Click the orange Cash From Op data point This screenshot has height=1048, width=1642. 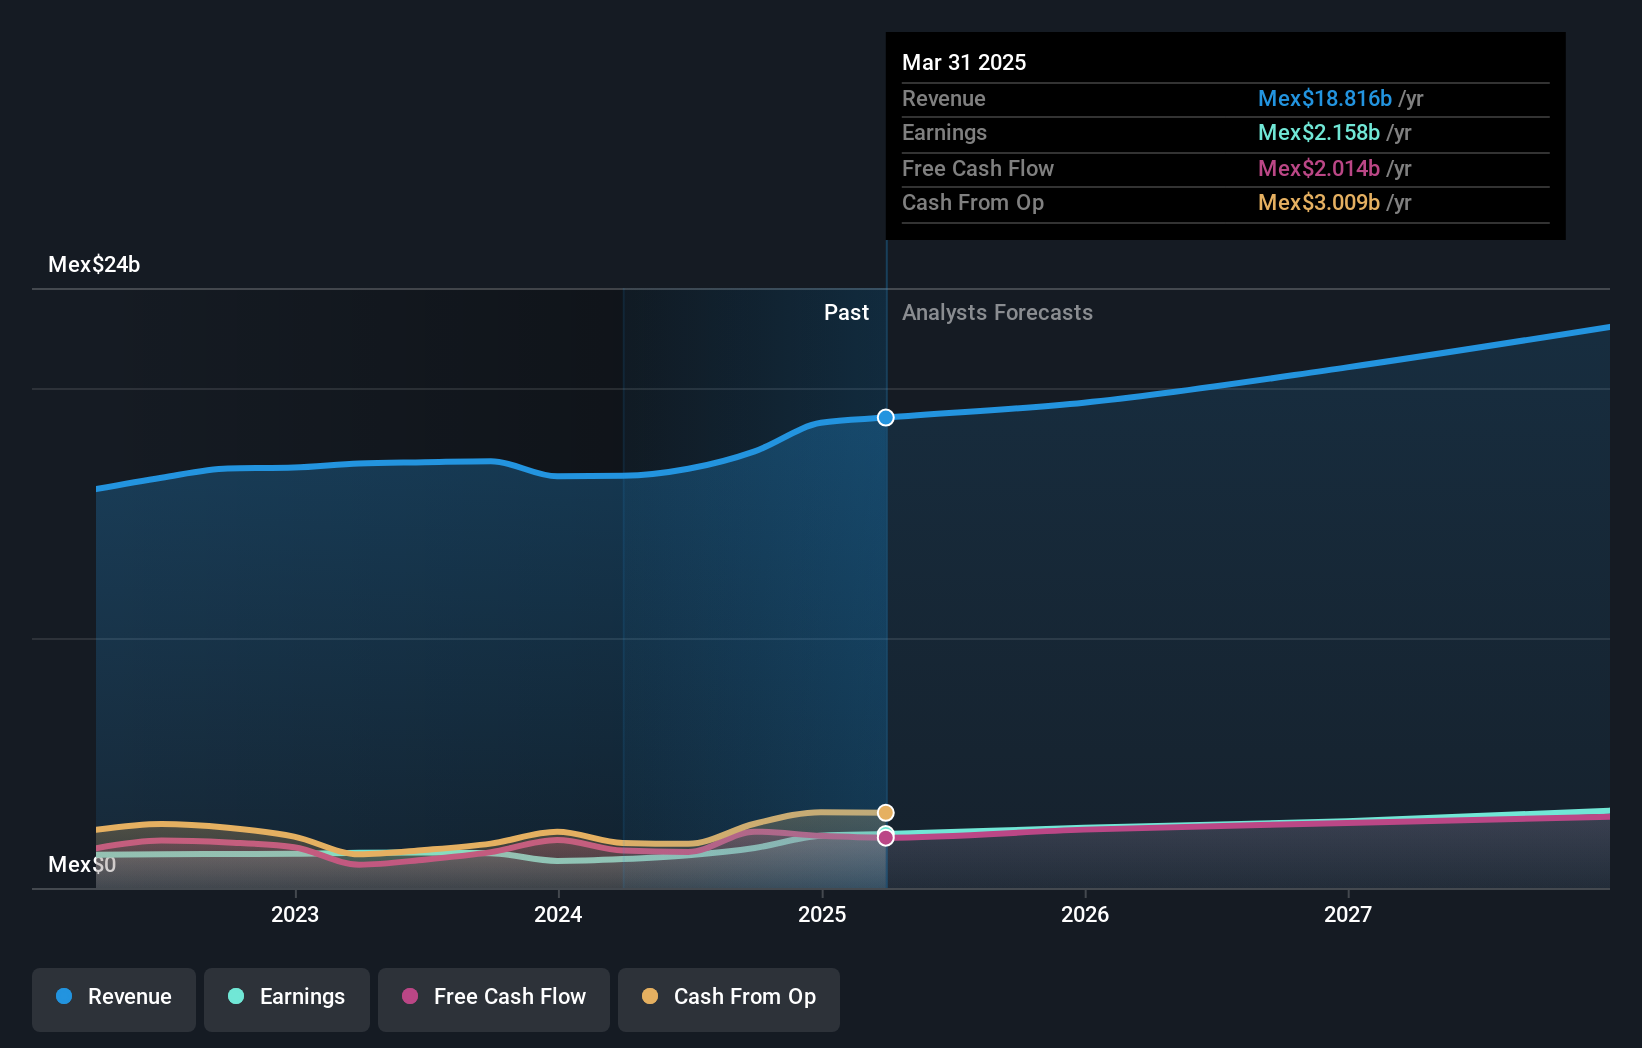click(x=886, y=812)
